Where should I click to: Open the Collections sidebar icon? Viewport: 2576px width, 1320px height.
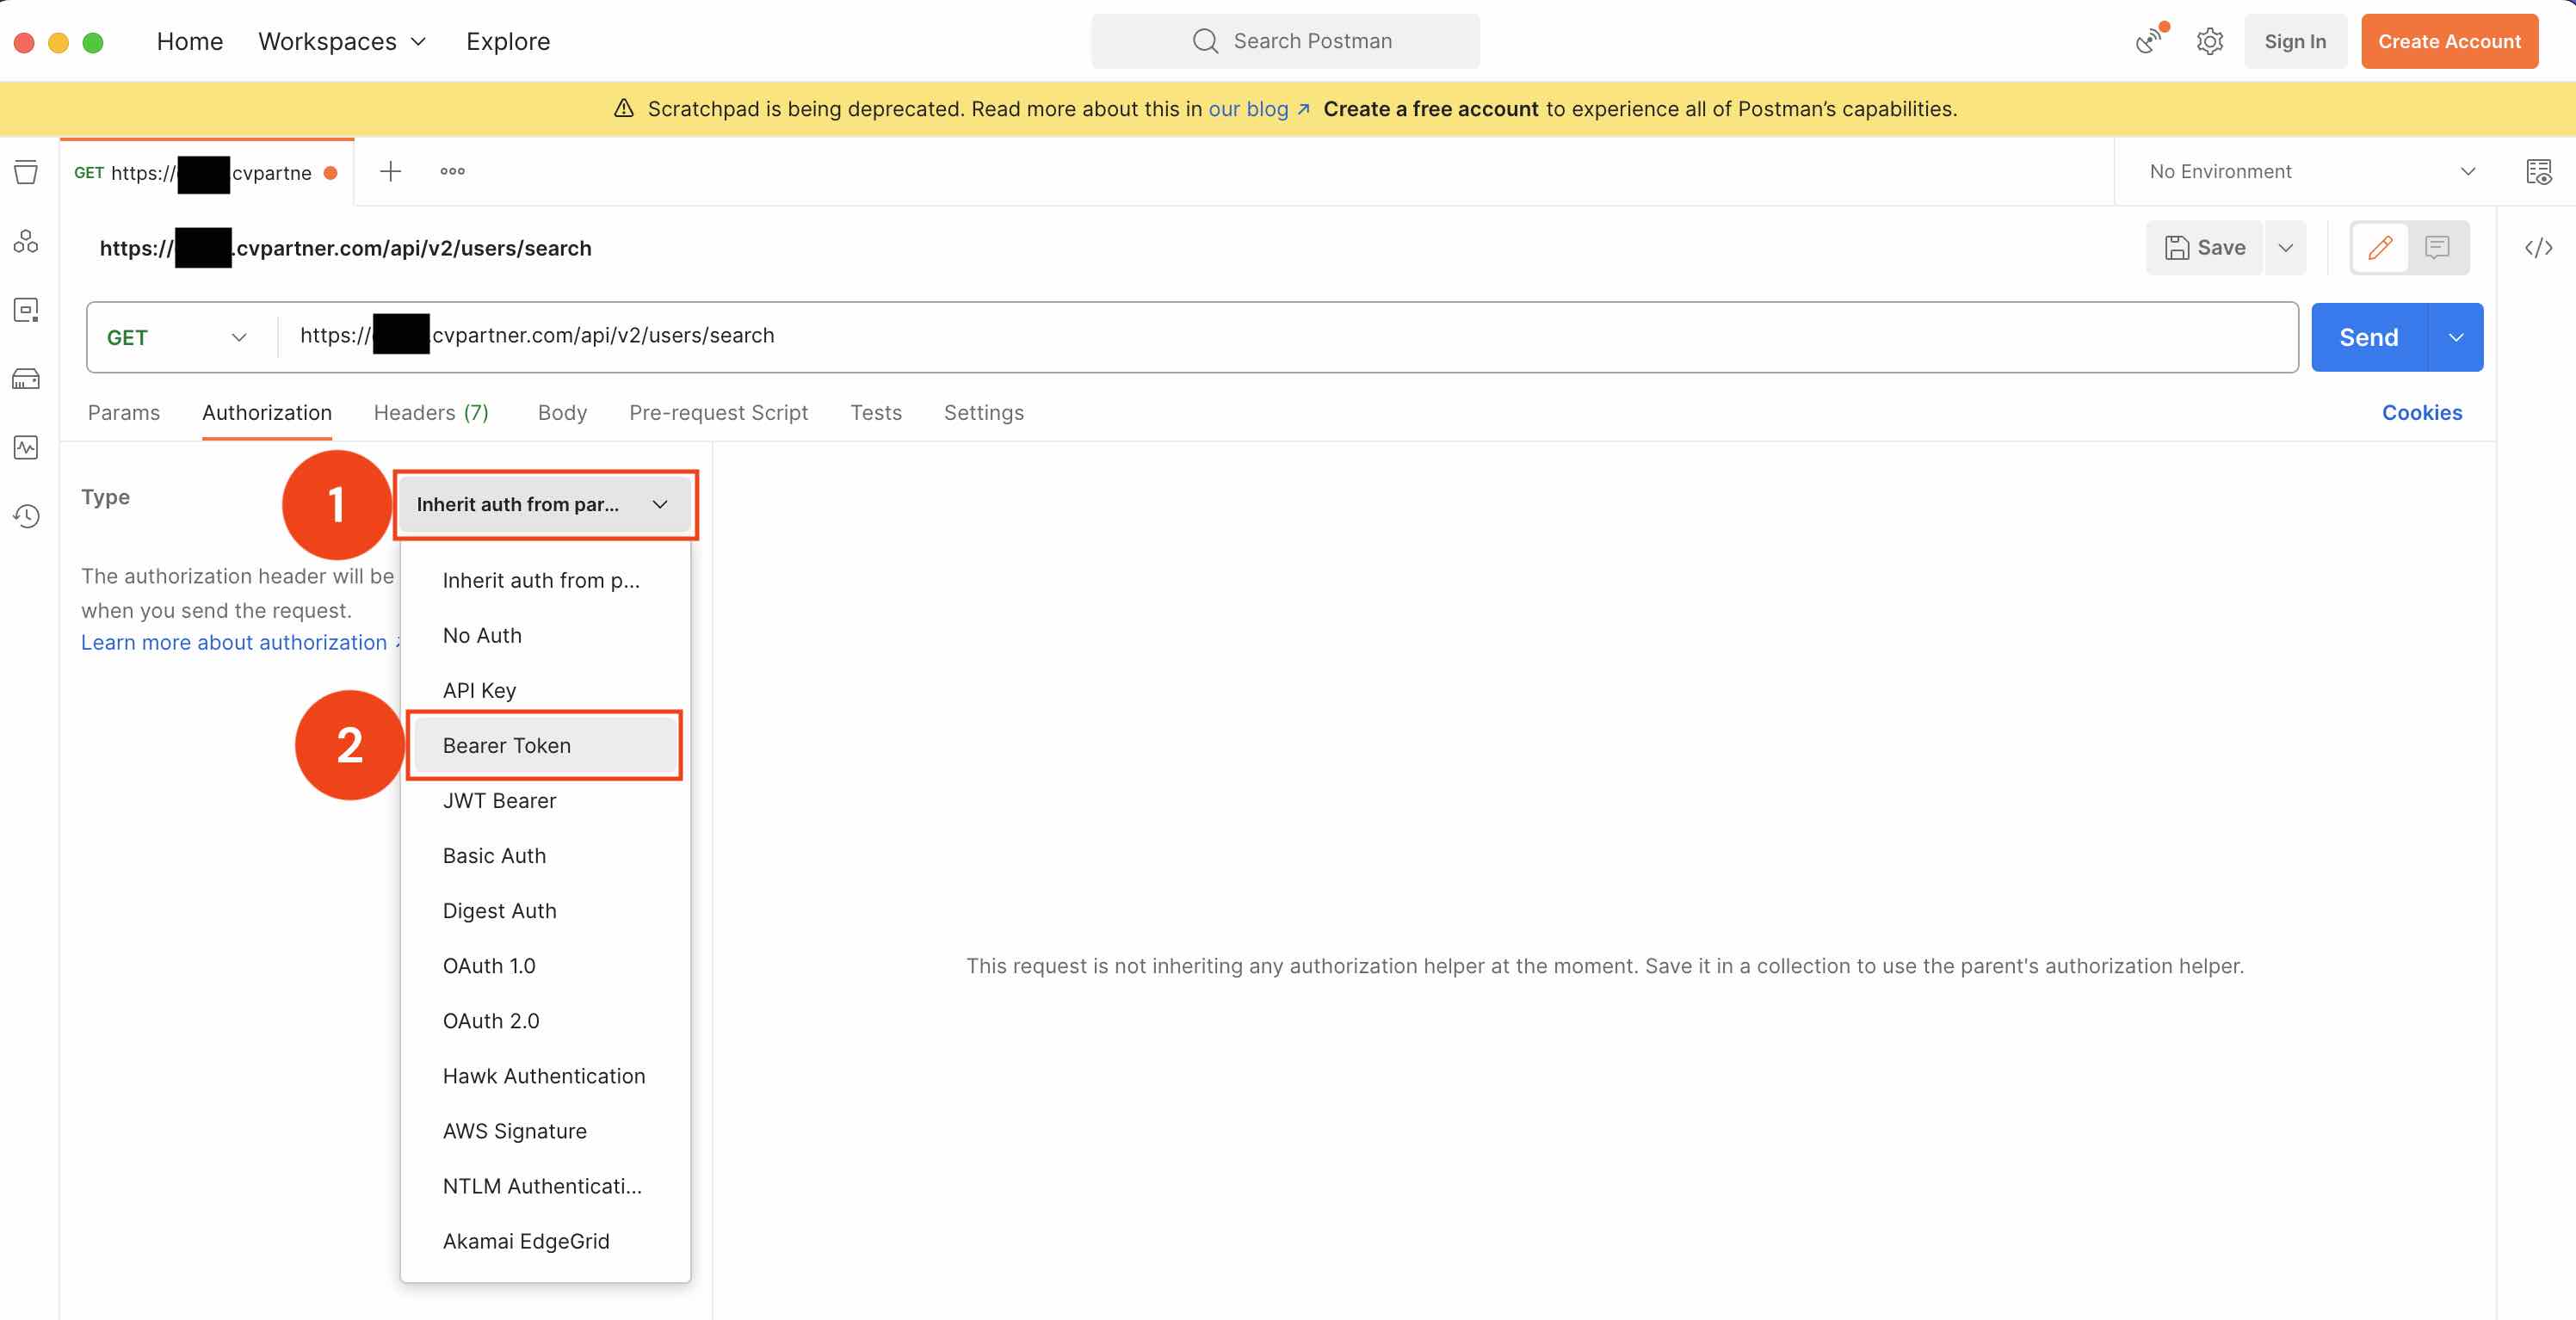pyautogui.click(x=26, y=172)
